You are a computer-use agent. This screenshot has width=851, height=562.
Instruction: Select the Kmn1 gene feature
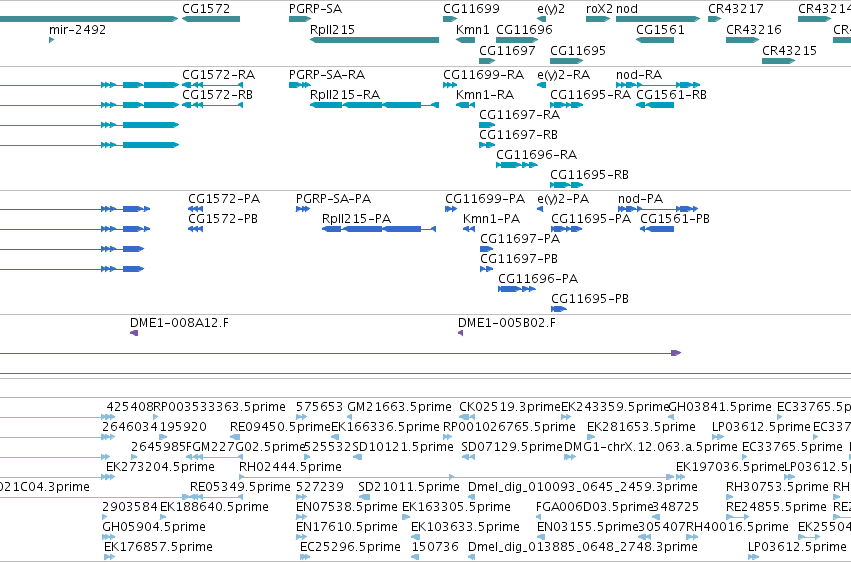click(x=466, y=40)
